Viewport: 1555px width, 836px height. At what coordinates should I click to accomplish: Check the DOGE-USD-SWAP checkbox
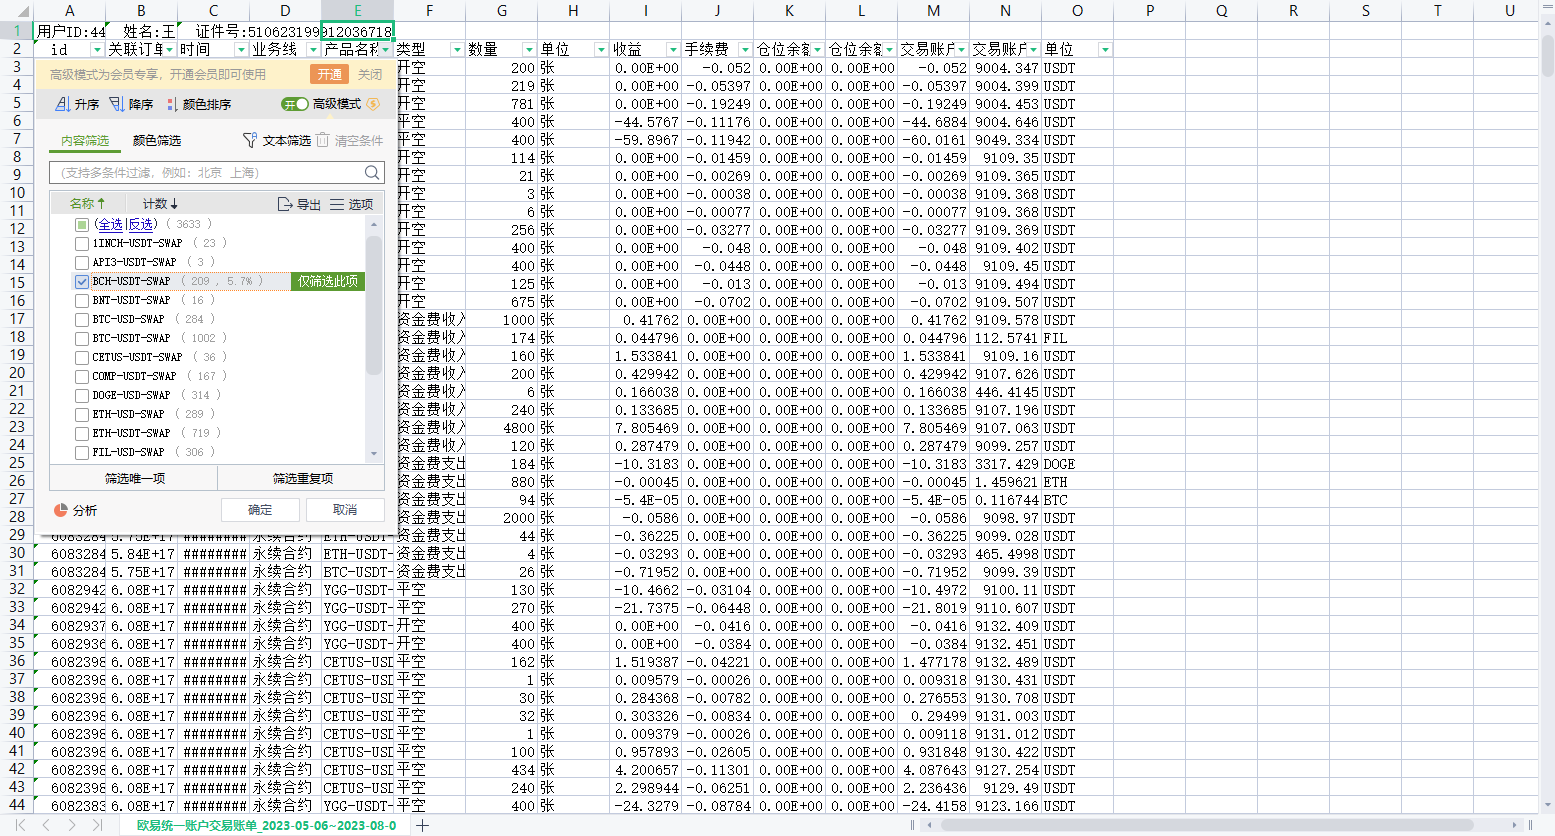pyautogui.click(x=82, y=395)
